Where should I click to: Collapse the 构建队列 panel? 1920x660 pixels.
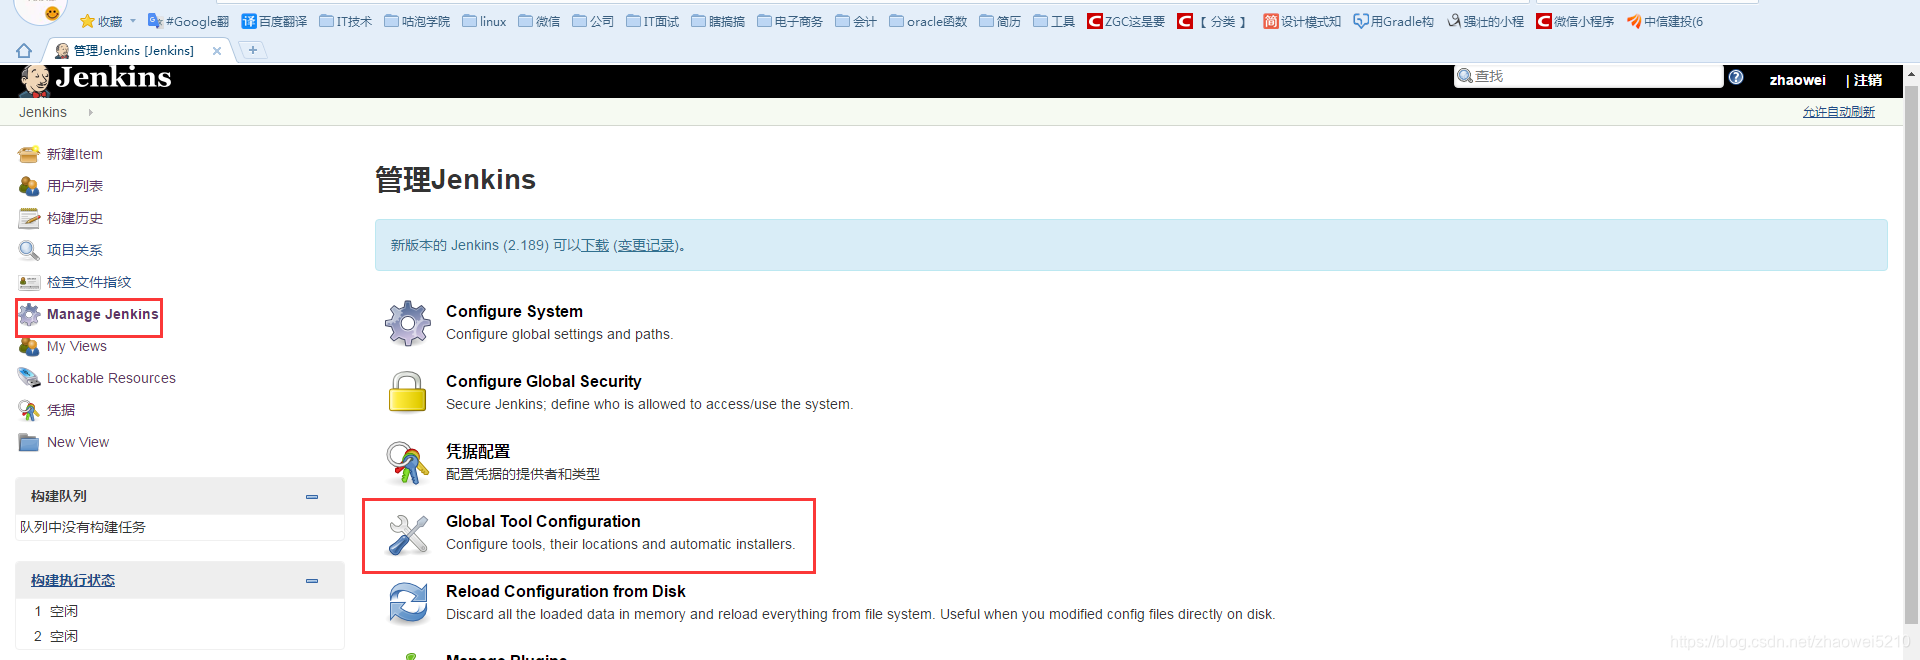coord(312,496)
